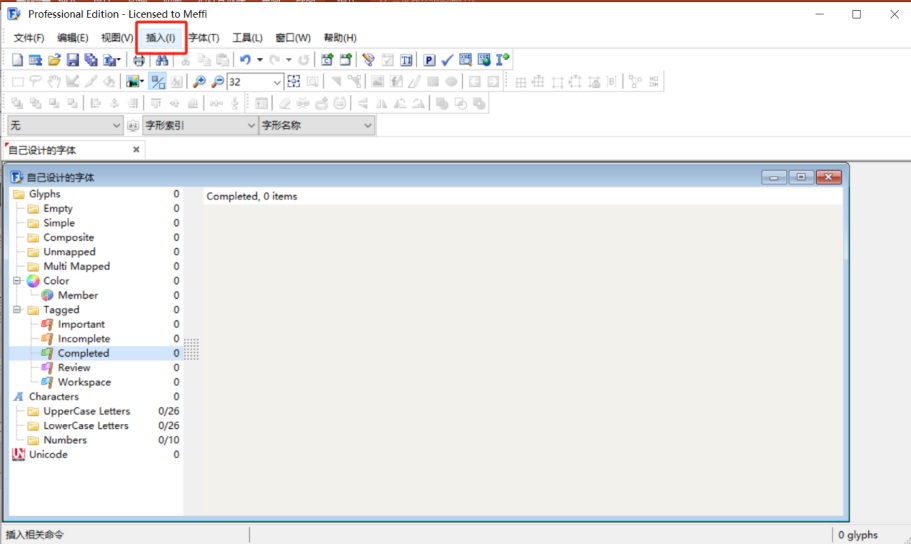Click the TI metrics icon
The image size is (911, 544).
click(x=406, y=59)
